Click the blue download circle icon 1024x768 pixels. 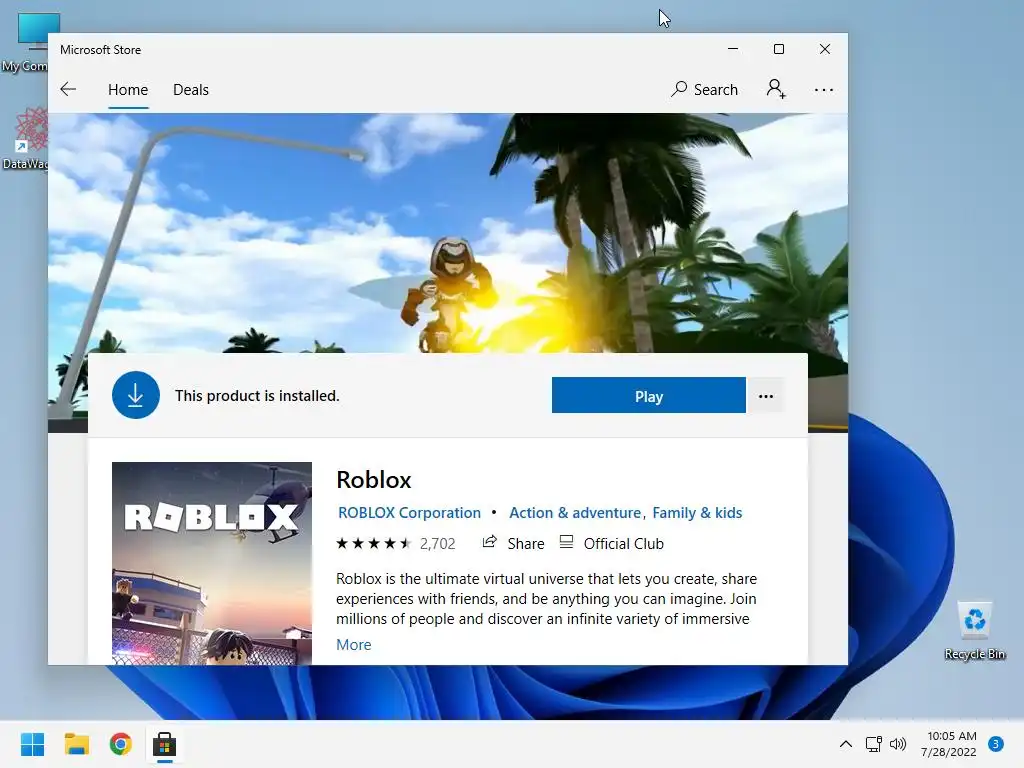[x=136, y=395]
